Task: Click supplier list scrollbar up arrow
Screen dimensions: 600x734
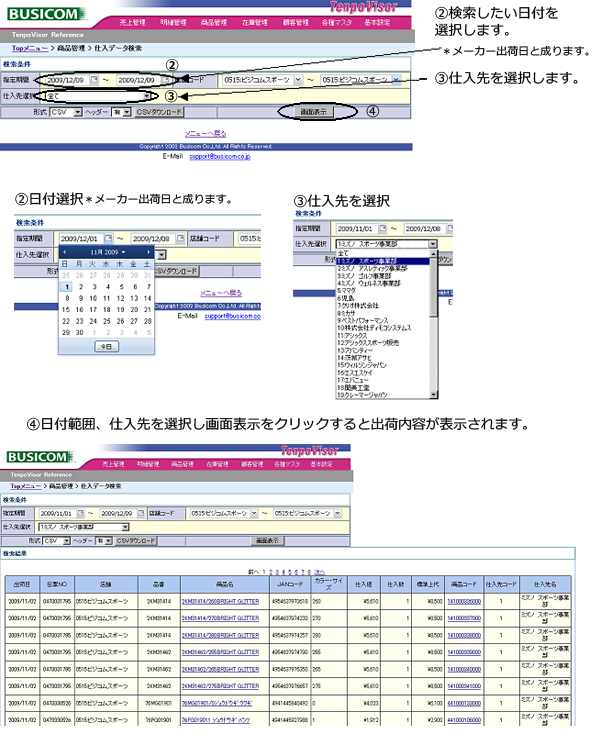Action: (433, 253)
